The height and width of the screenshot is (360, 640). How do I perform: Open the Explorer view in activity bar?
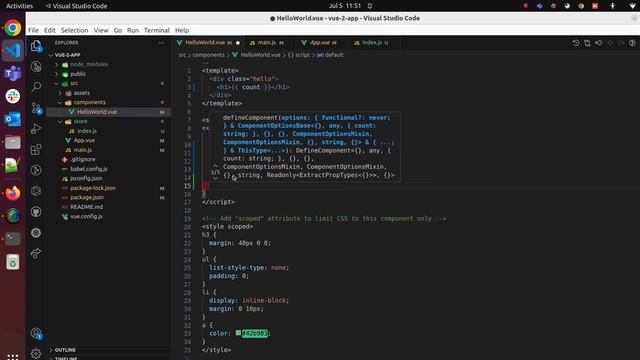tap(36, 45)
